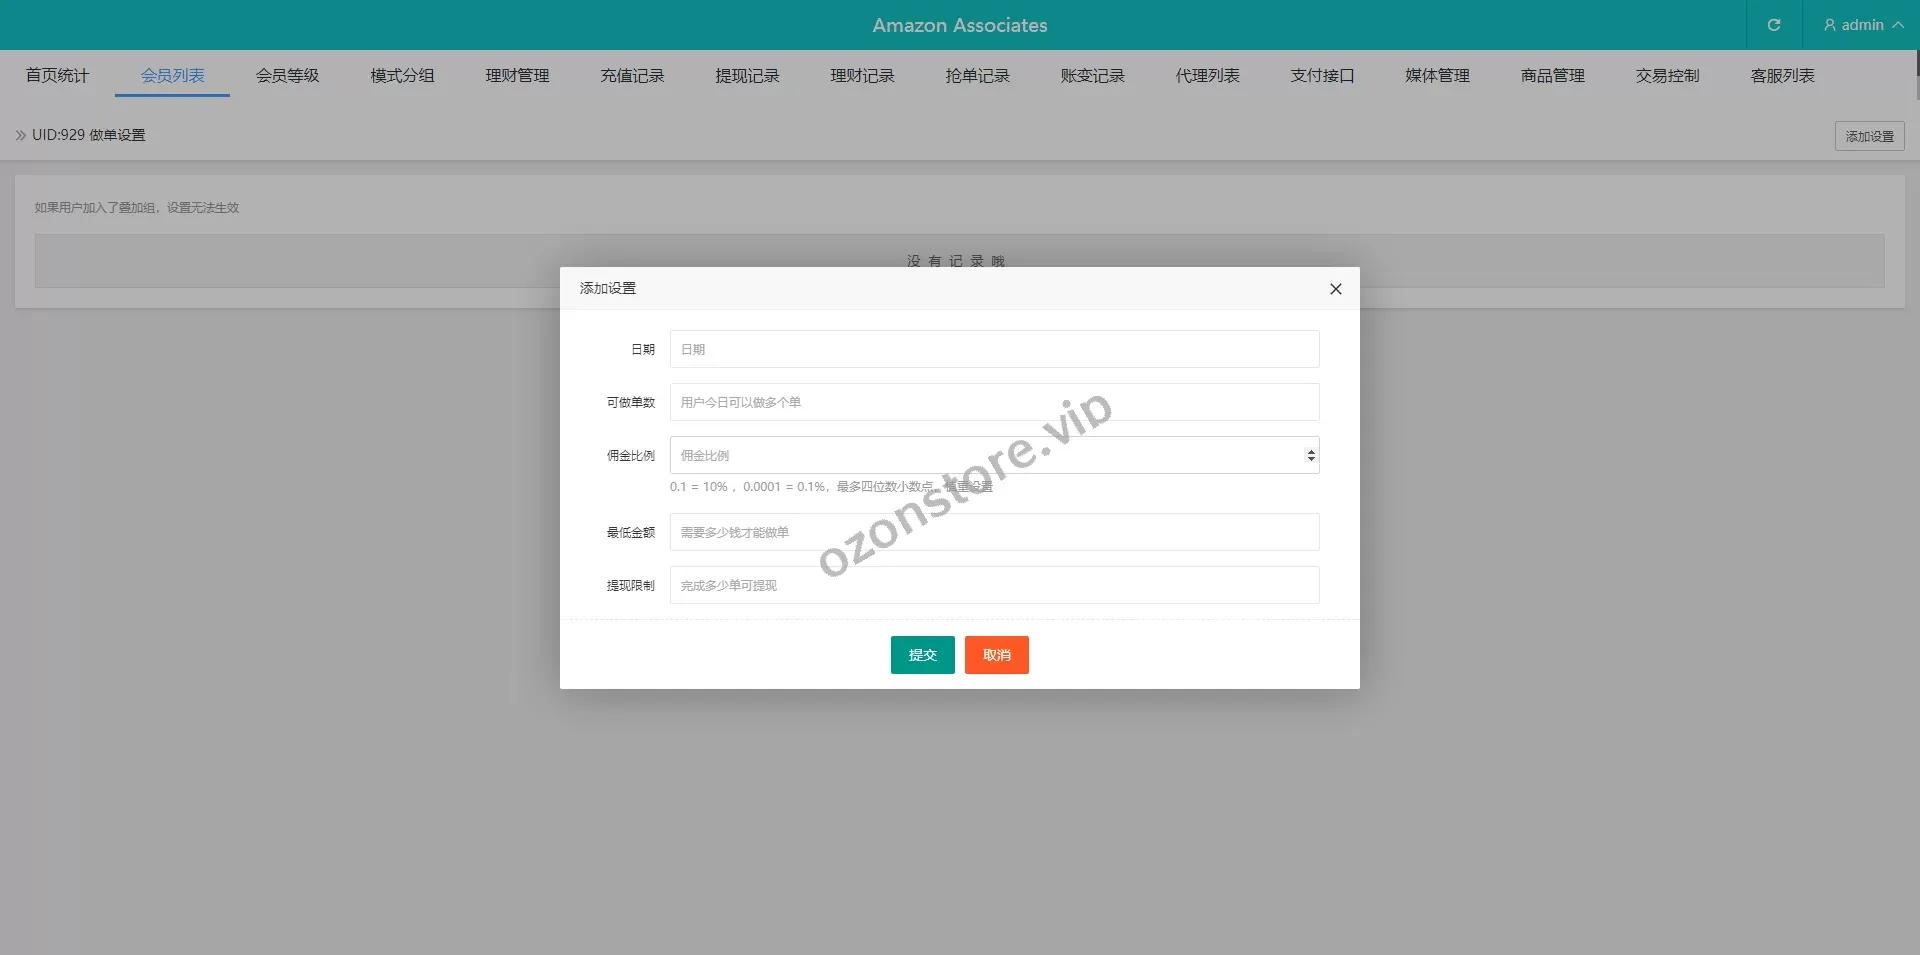Image resolution: width=1920 pixels, height=955 pixels.
Task: Close the 添加设置 dialog with X
Action: point(1335,289)
